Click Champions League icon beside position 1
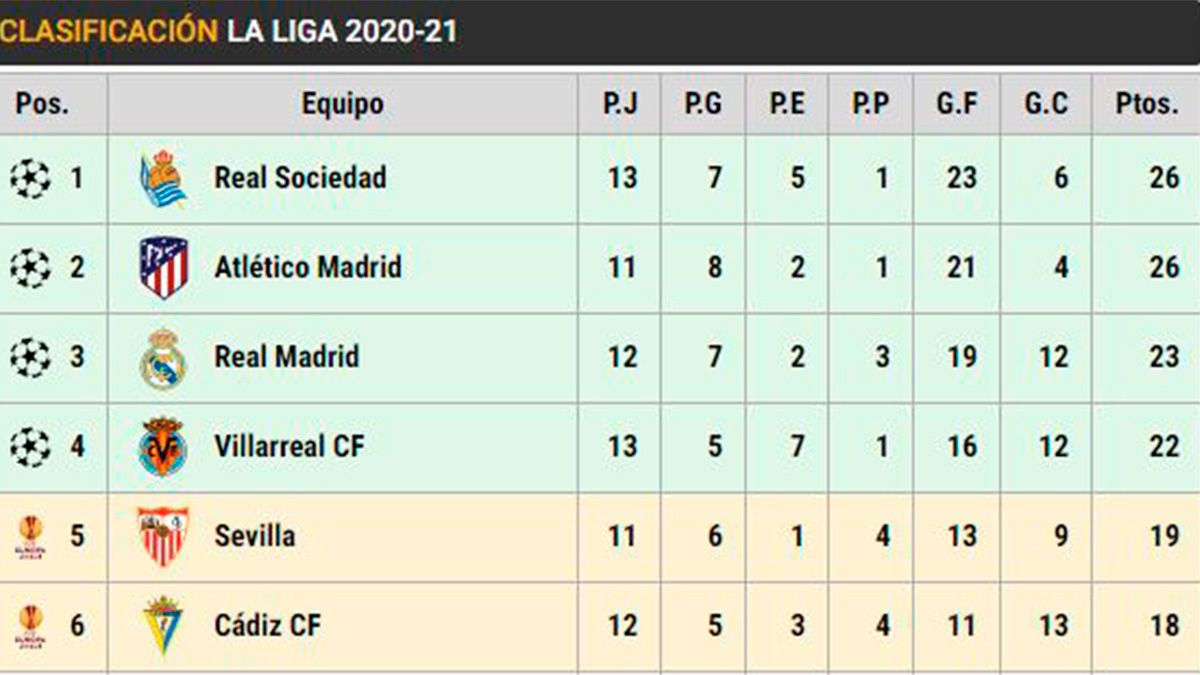 [x=30, y=179]
